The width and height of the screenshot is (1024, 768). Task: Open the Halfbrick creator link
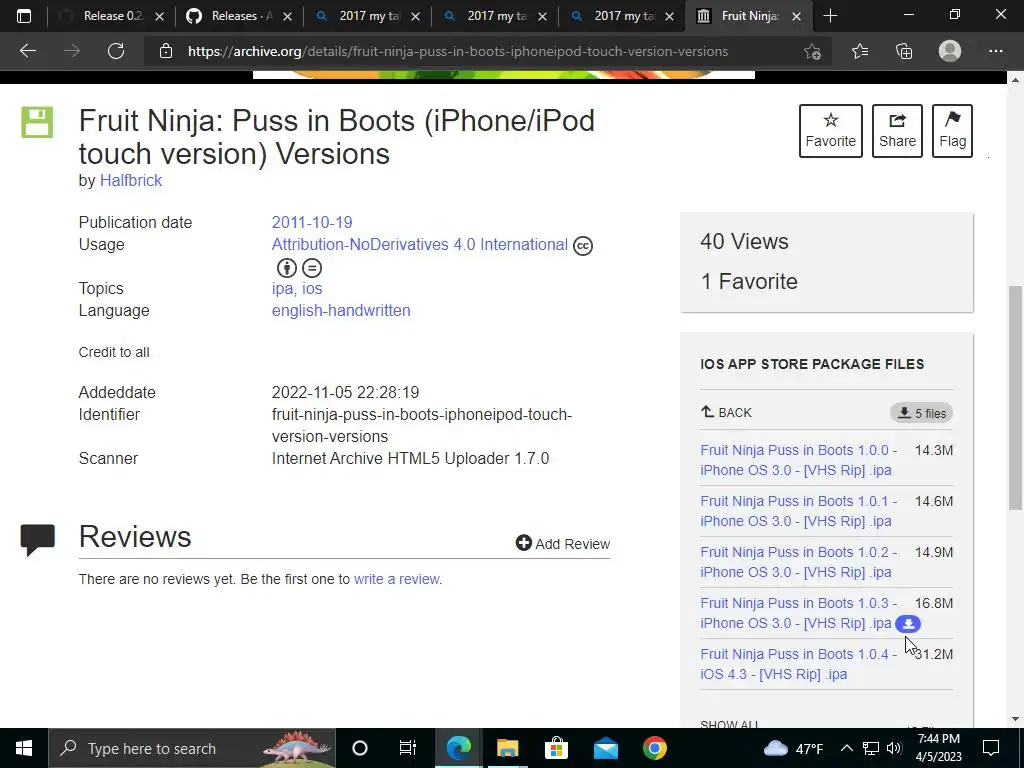tap(131, 180)
